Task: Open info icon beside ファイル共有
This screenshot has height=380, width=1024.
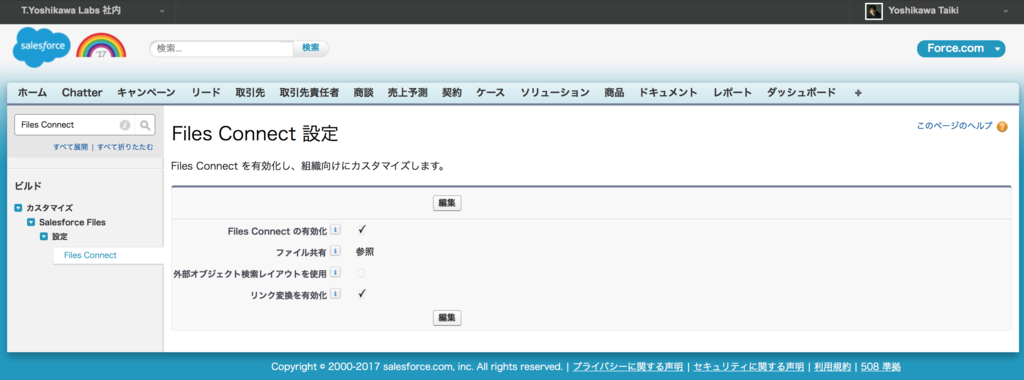Action: [335, 251]
